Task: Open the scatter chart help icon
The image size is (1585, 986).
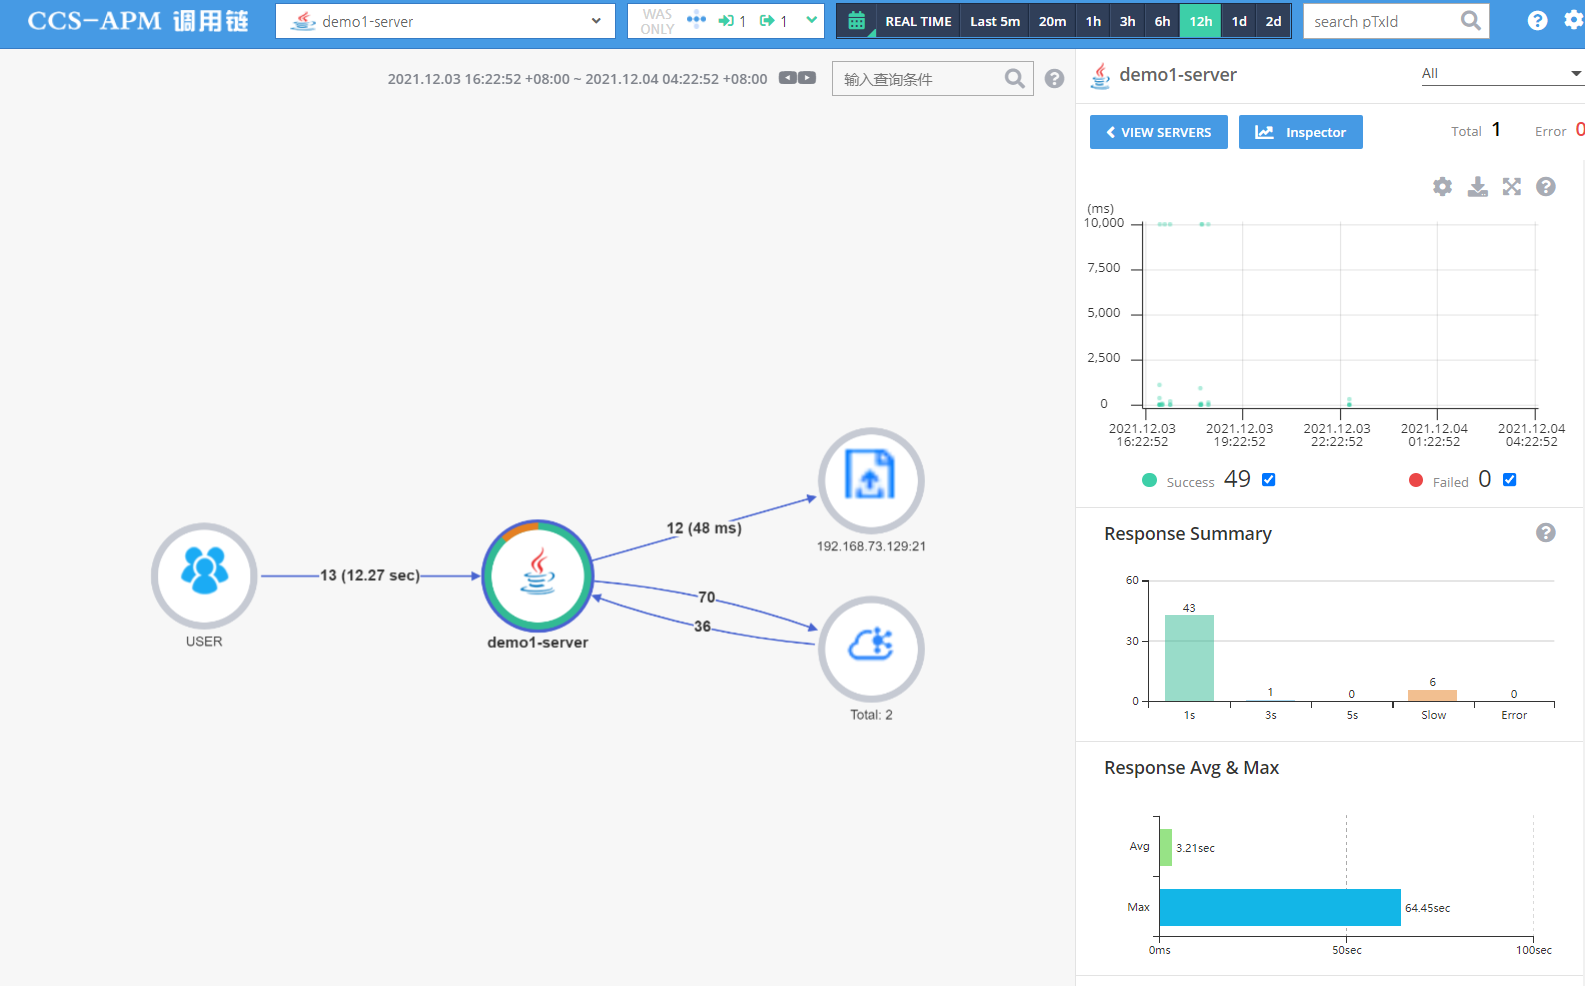Action: (1546, 186)
